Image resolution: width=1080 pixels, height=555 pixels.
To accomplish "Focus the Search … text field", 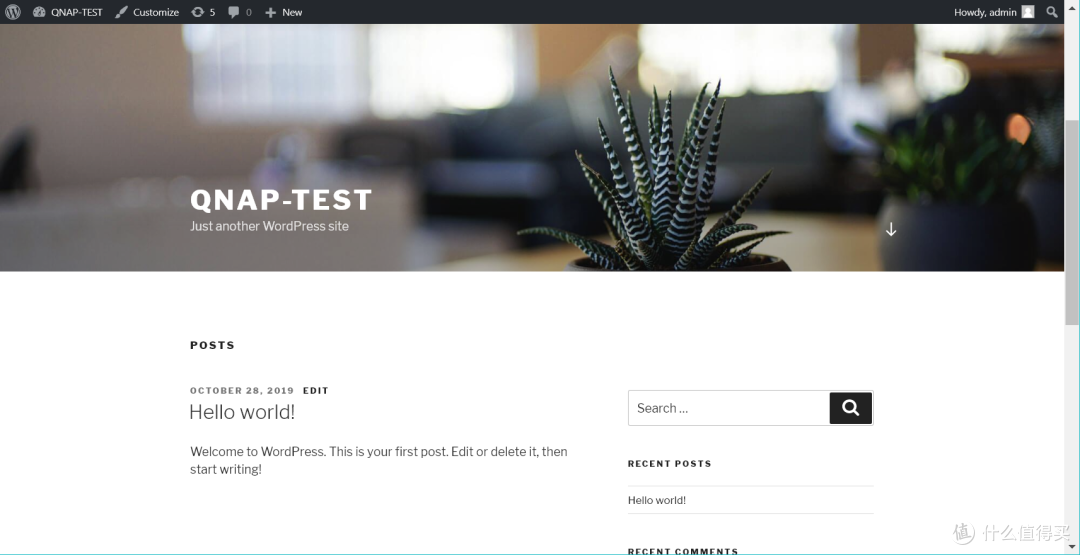I will 728,408.
